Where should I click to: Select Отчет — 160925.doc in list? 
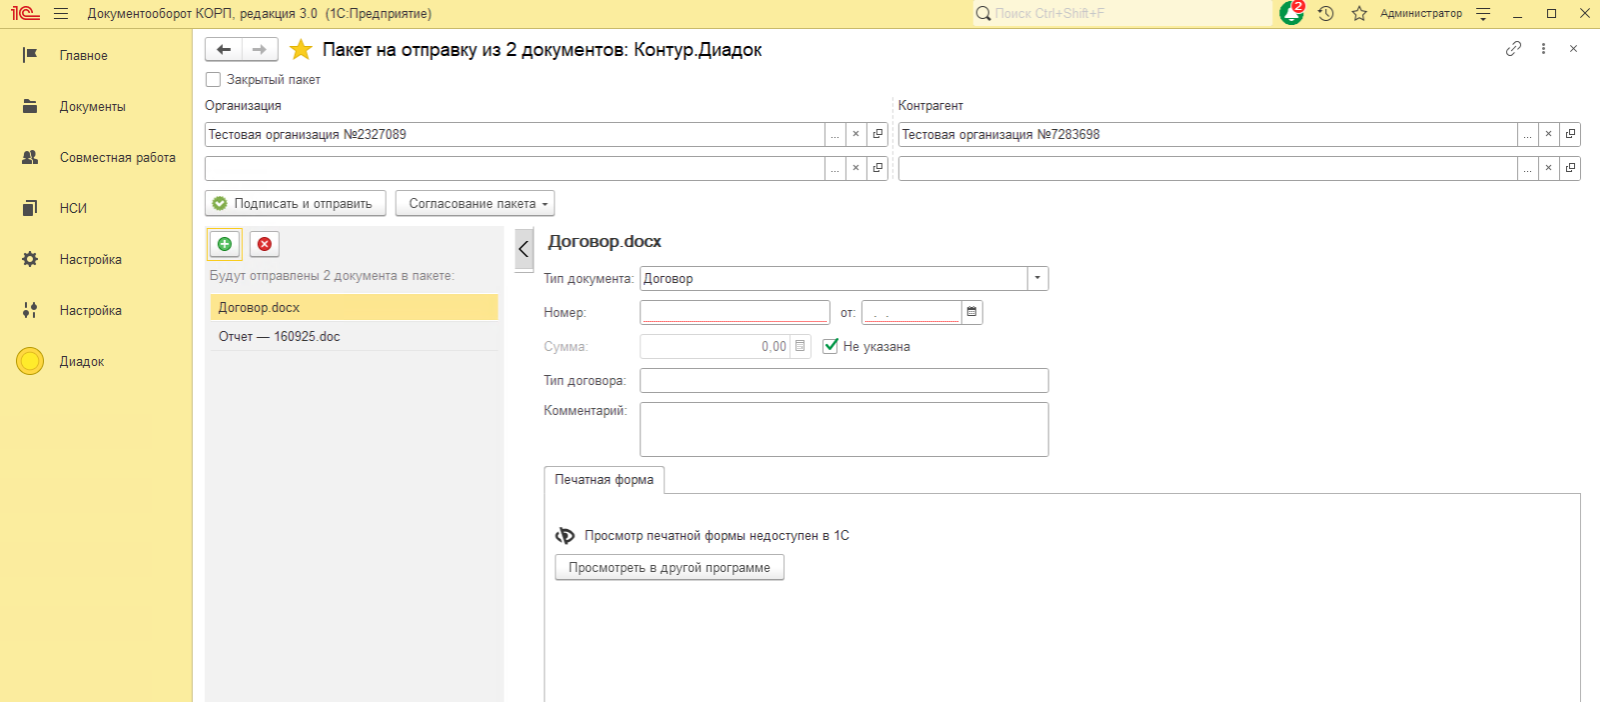[x=279, y=336]
